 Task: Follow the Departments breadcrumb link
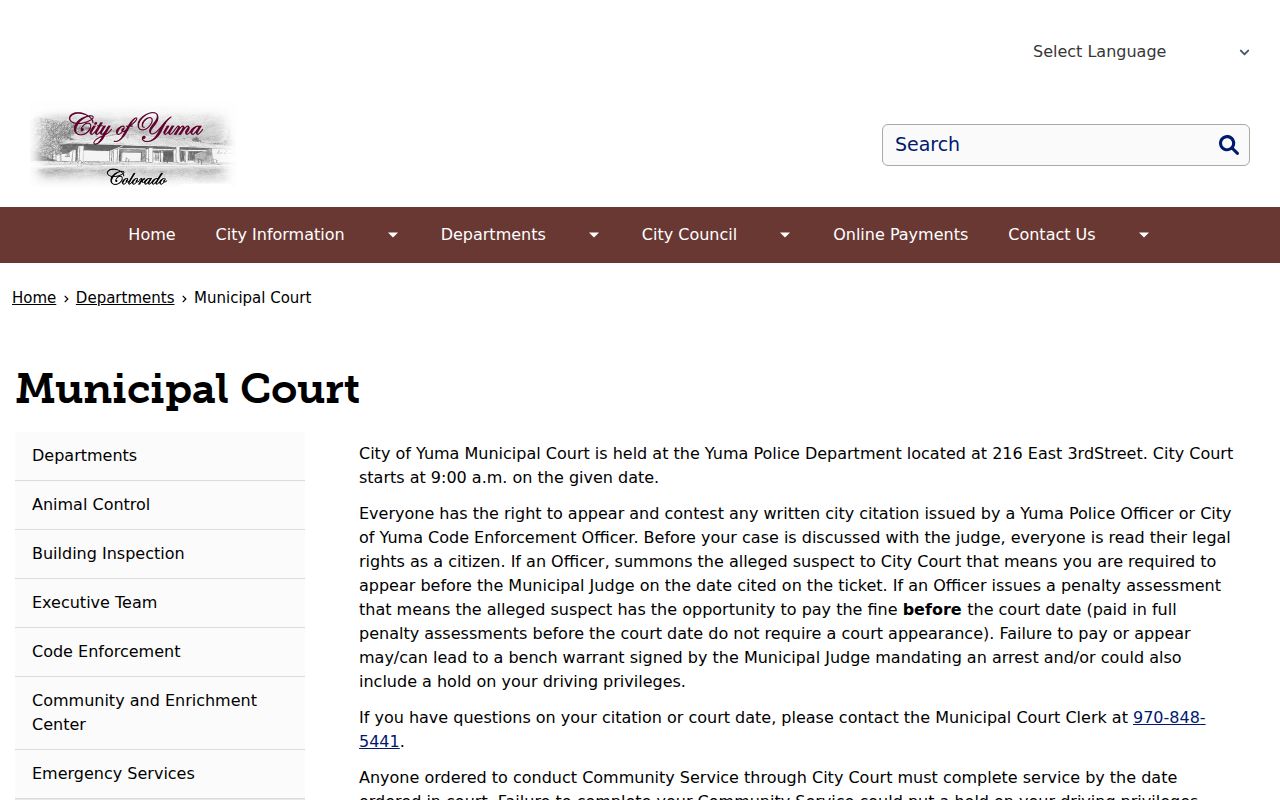click(125, 297)
